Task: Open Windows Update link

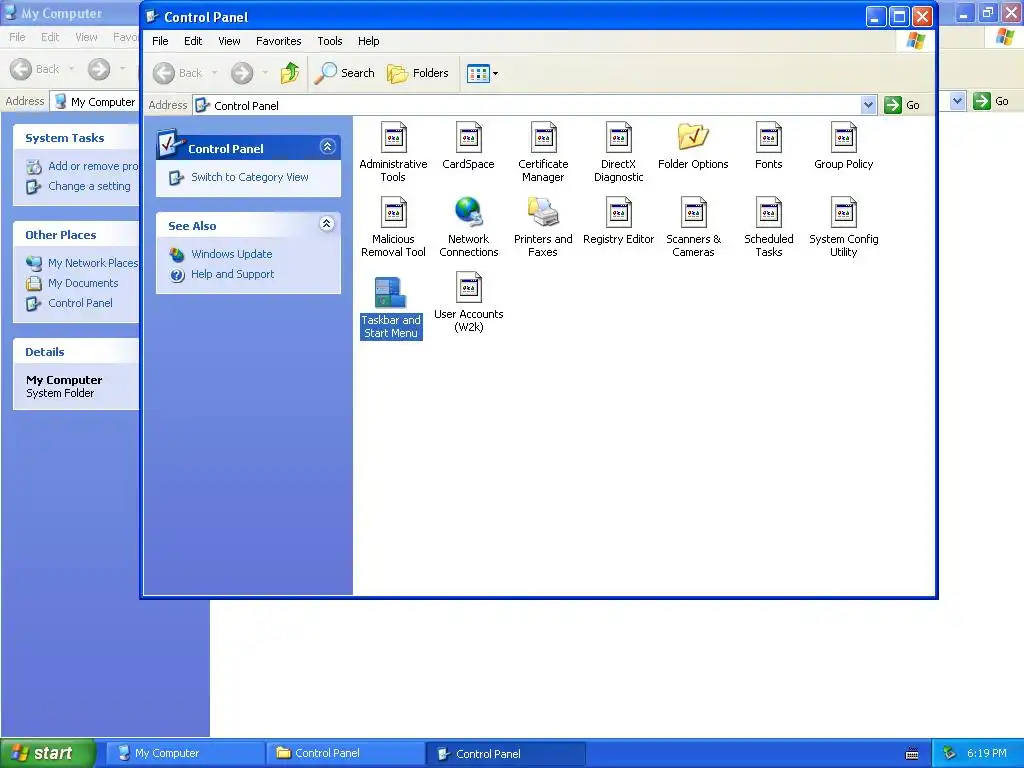Action: tap(232, 254)
